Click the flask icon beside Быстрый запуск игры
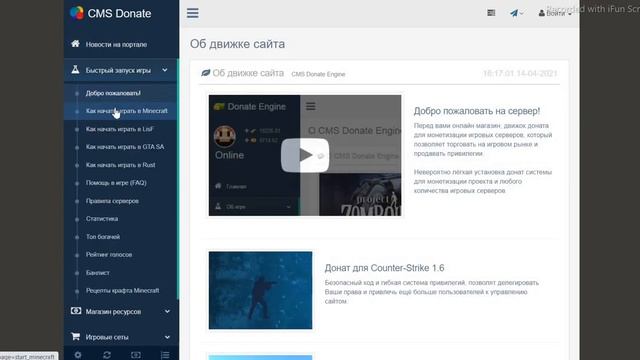Screen dimensions: 640x360 click(x=75, y=70)
